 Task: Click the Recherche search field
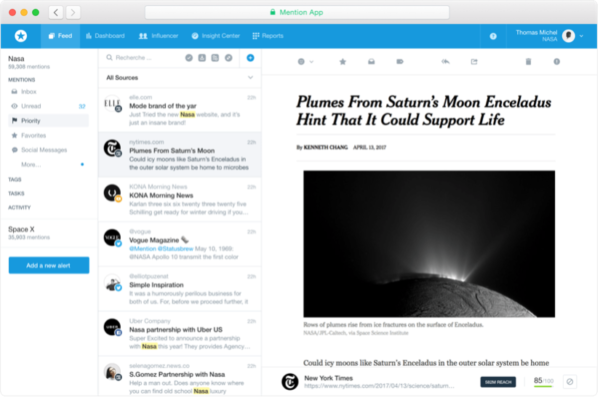(143, 58)
